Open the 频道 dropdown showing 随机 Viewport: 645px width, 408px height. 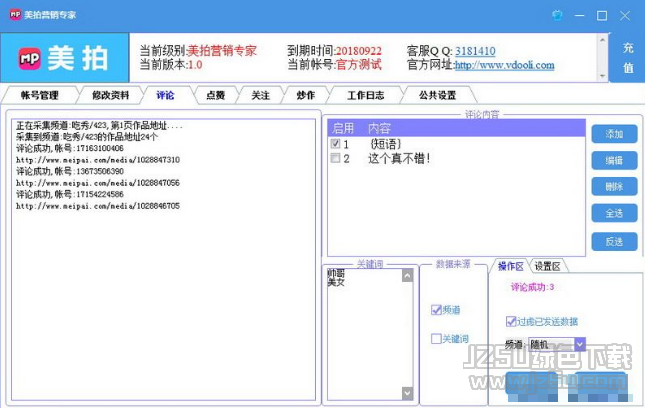click(x=579, y=344)
